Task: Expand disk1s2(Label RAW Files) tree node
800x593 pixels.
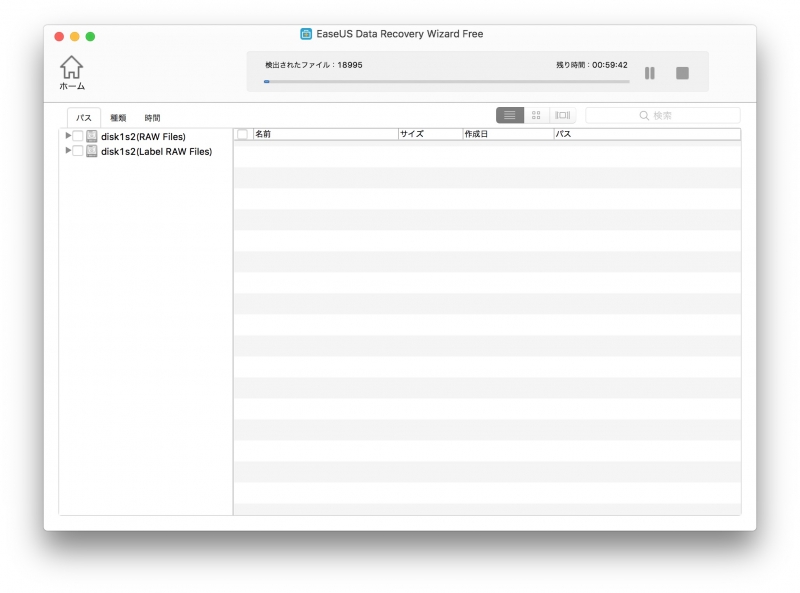Action: 68,151
